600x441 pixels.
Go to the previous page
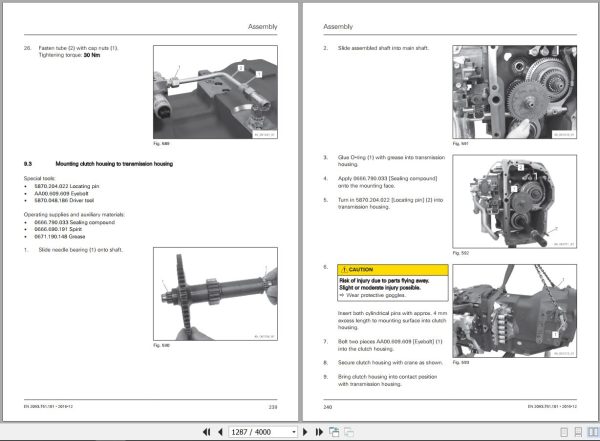(x=220, y=432)
